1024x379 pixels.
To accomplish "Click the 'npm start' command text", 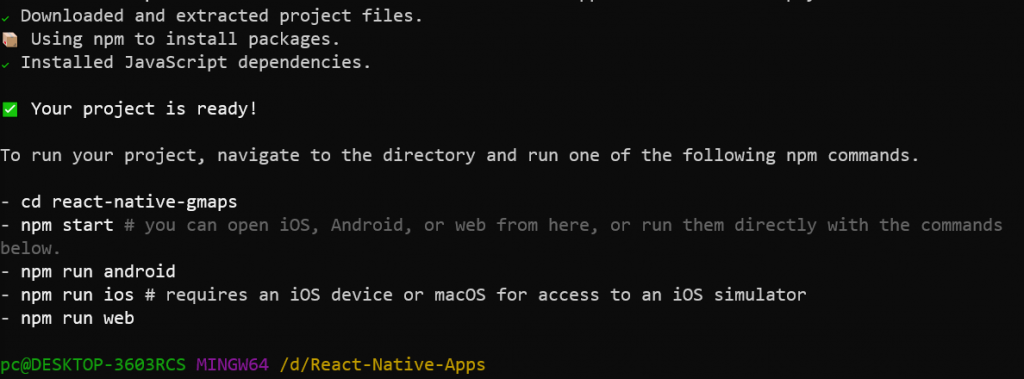I will click(67, 225).
